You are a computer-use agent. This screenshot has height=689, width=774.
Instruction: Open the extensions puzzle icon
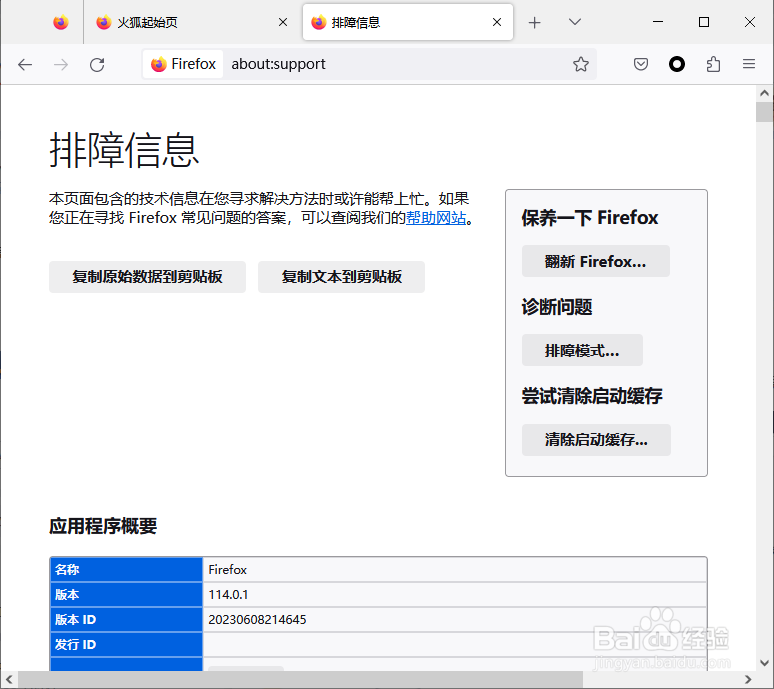tap(713, 64)
